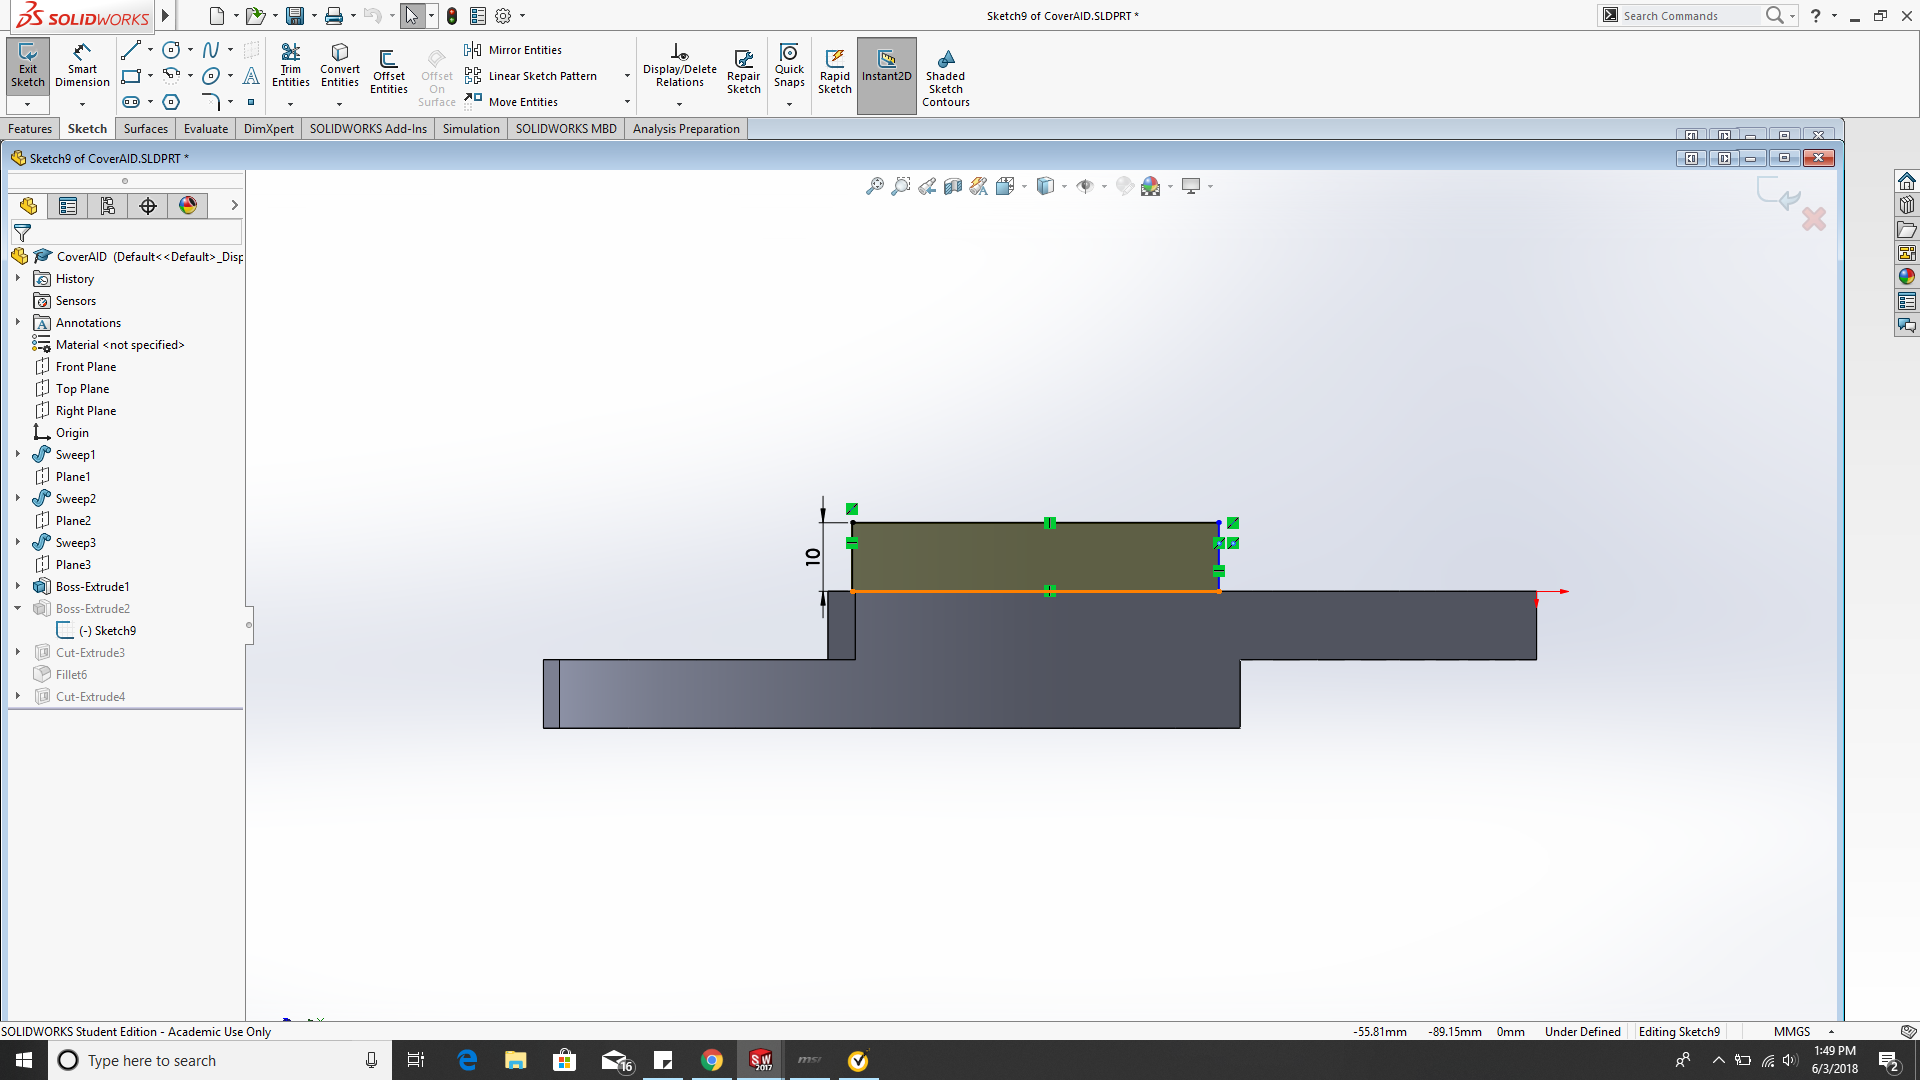Open Chrome from taskbar
1920x1080 pixels.
point(712,1060)
